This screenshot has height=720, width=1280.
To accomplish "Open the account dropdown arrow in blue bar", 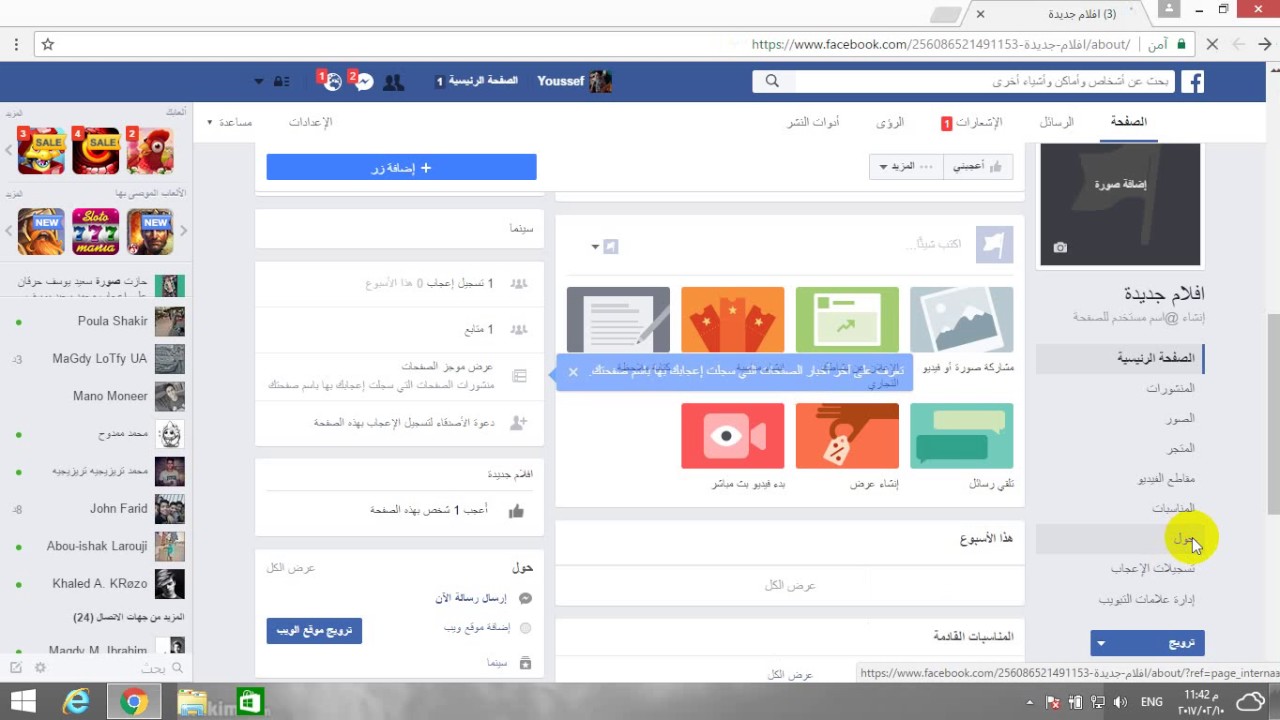I will [x=259, y=82].
